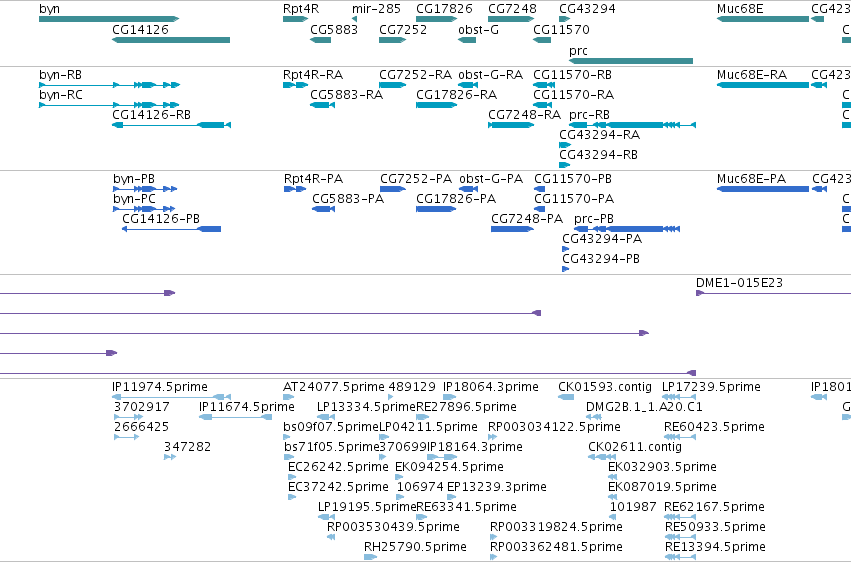
Task: Click the obst-G-RA transcript
Action: coord(468,85)
